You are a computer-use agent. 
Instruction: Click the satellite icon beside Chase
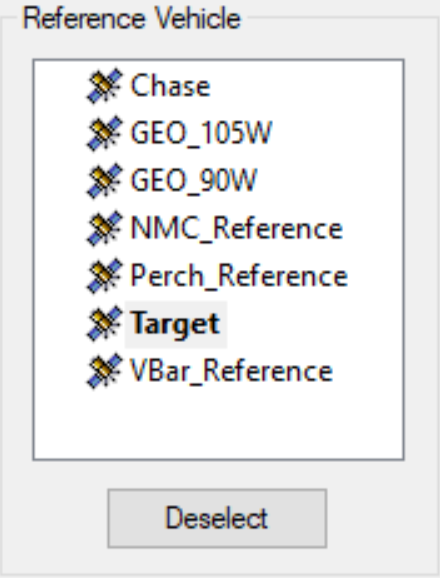pos(105,86)
